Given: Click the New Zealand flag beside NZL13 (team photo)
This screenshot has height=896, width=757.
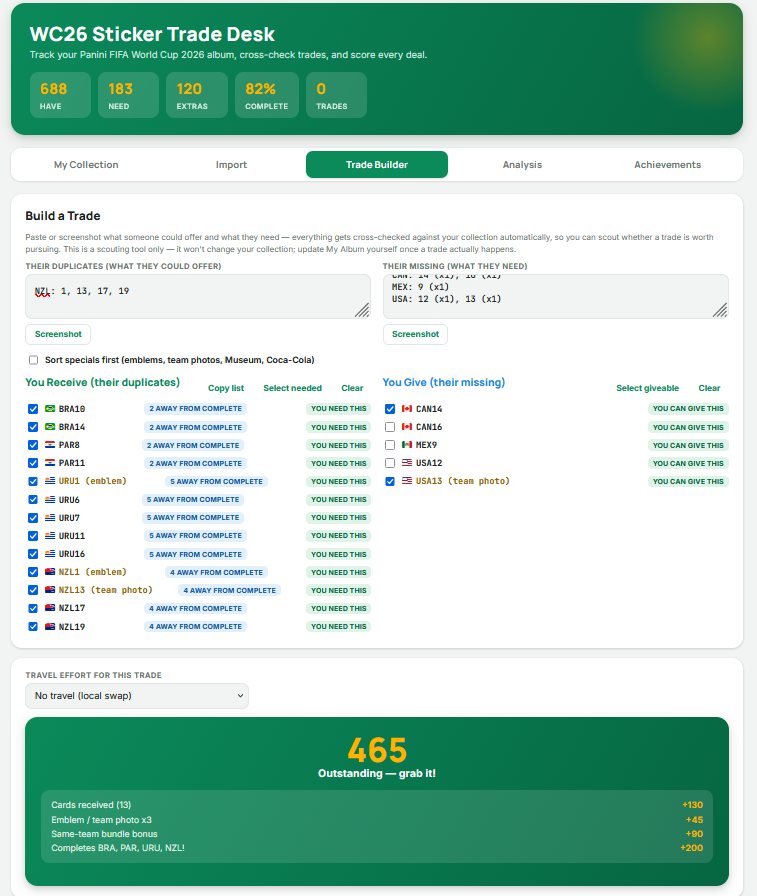Looking at the screenshot, I should tap(50, 590).
